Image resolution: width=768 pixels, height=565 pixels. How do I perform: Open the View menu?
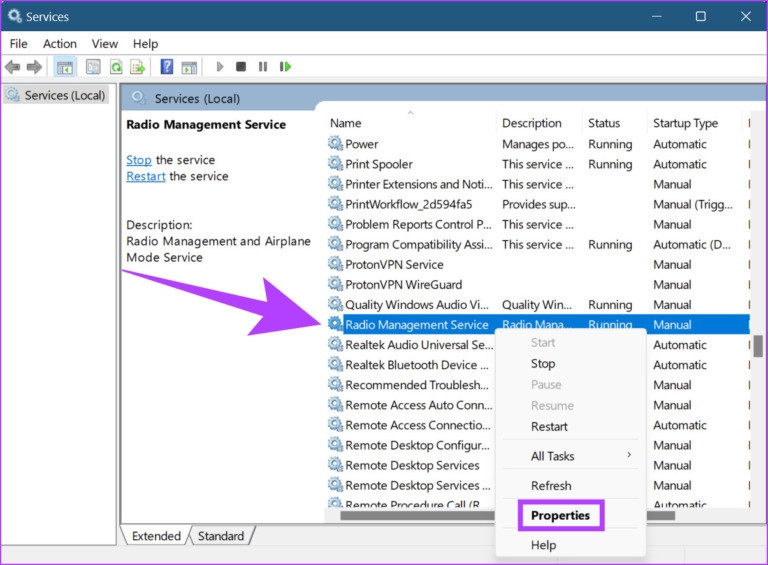coord(104,44)
